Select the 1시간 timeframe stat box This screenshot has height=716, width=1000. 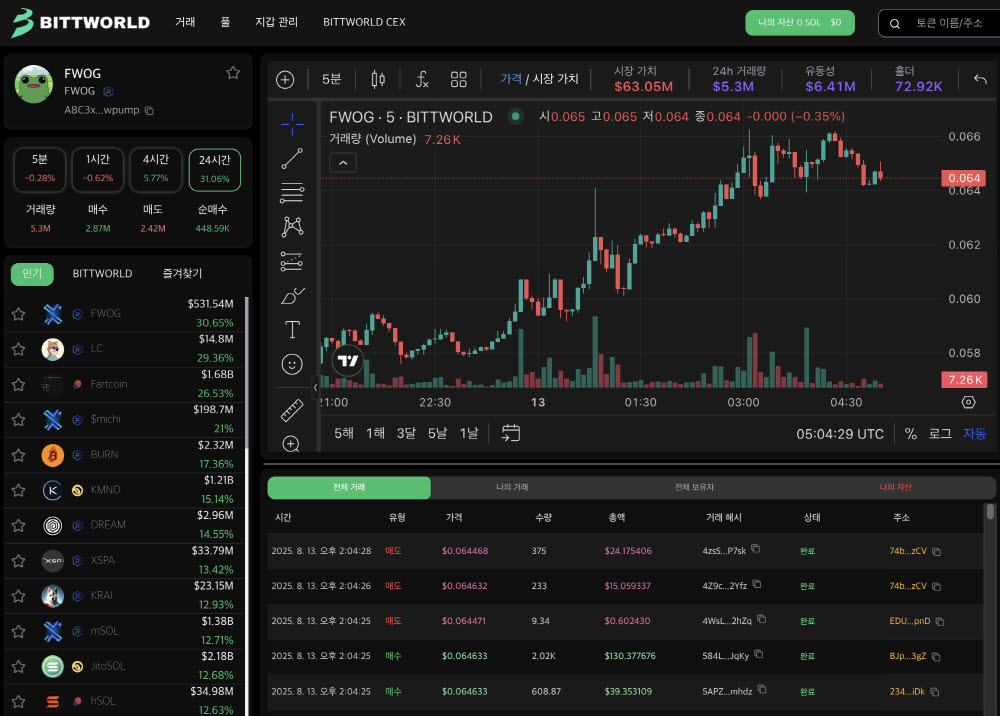98,169
